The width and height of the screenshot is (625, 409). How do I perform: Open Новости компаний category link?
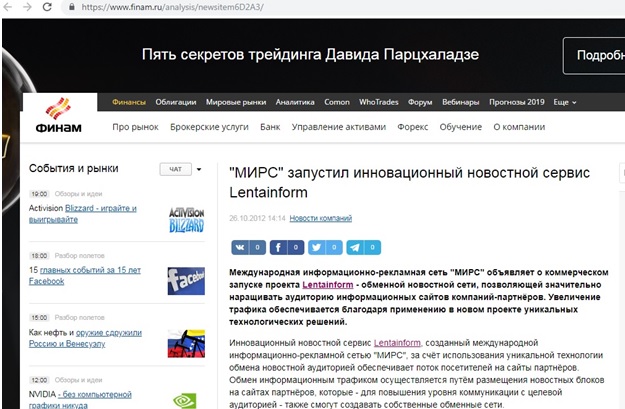click(321, 218)
